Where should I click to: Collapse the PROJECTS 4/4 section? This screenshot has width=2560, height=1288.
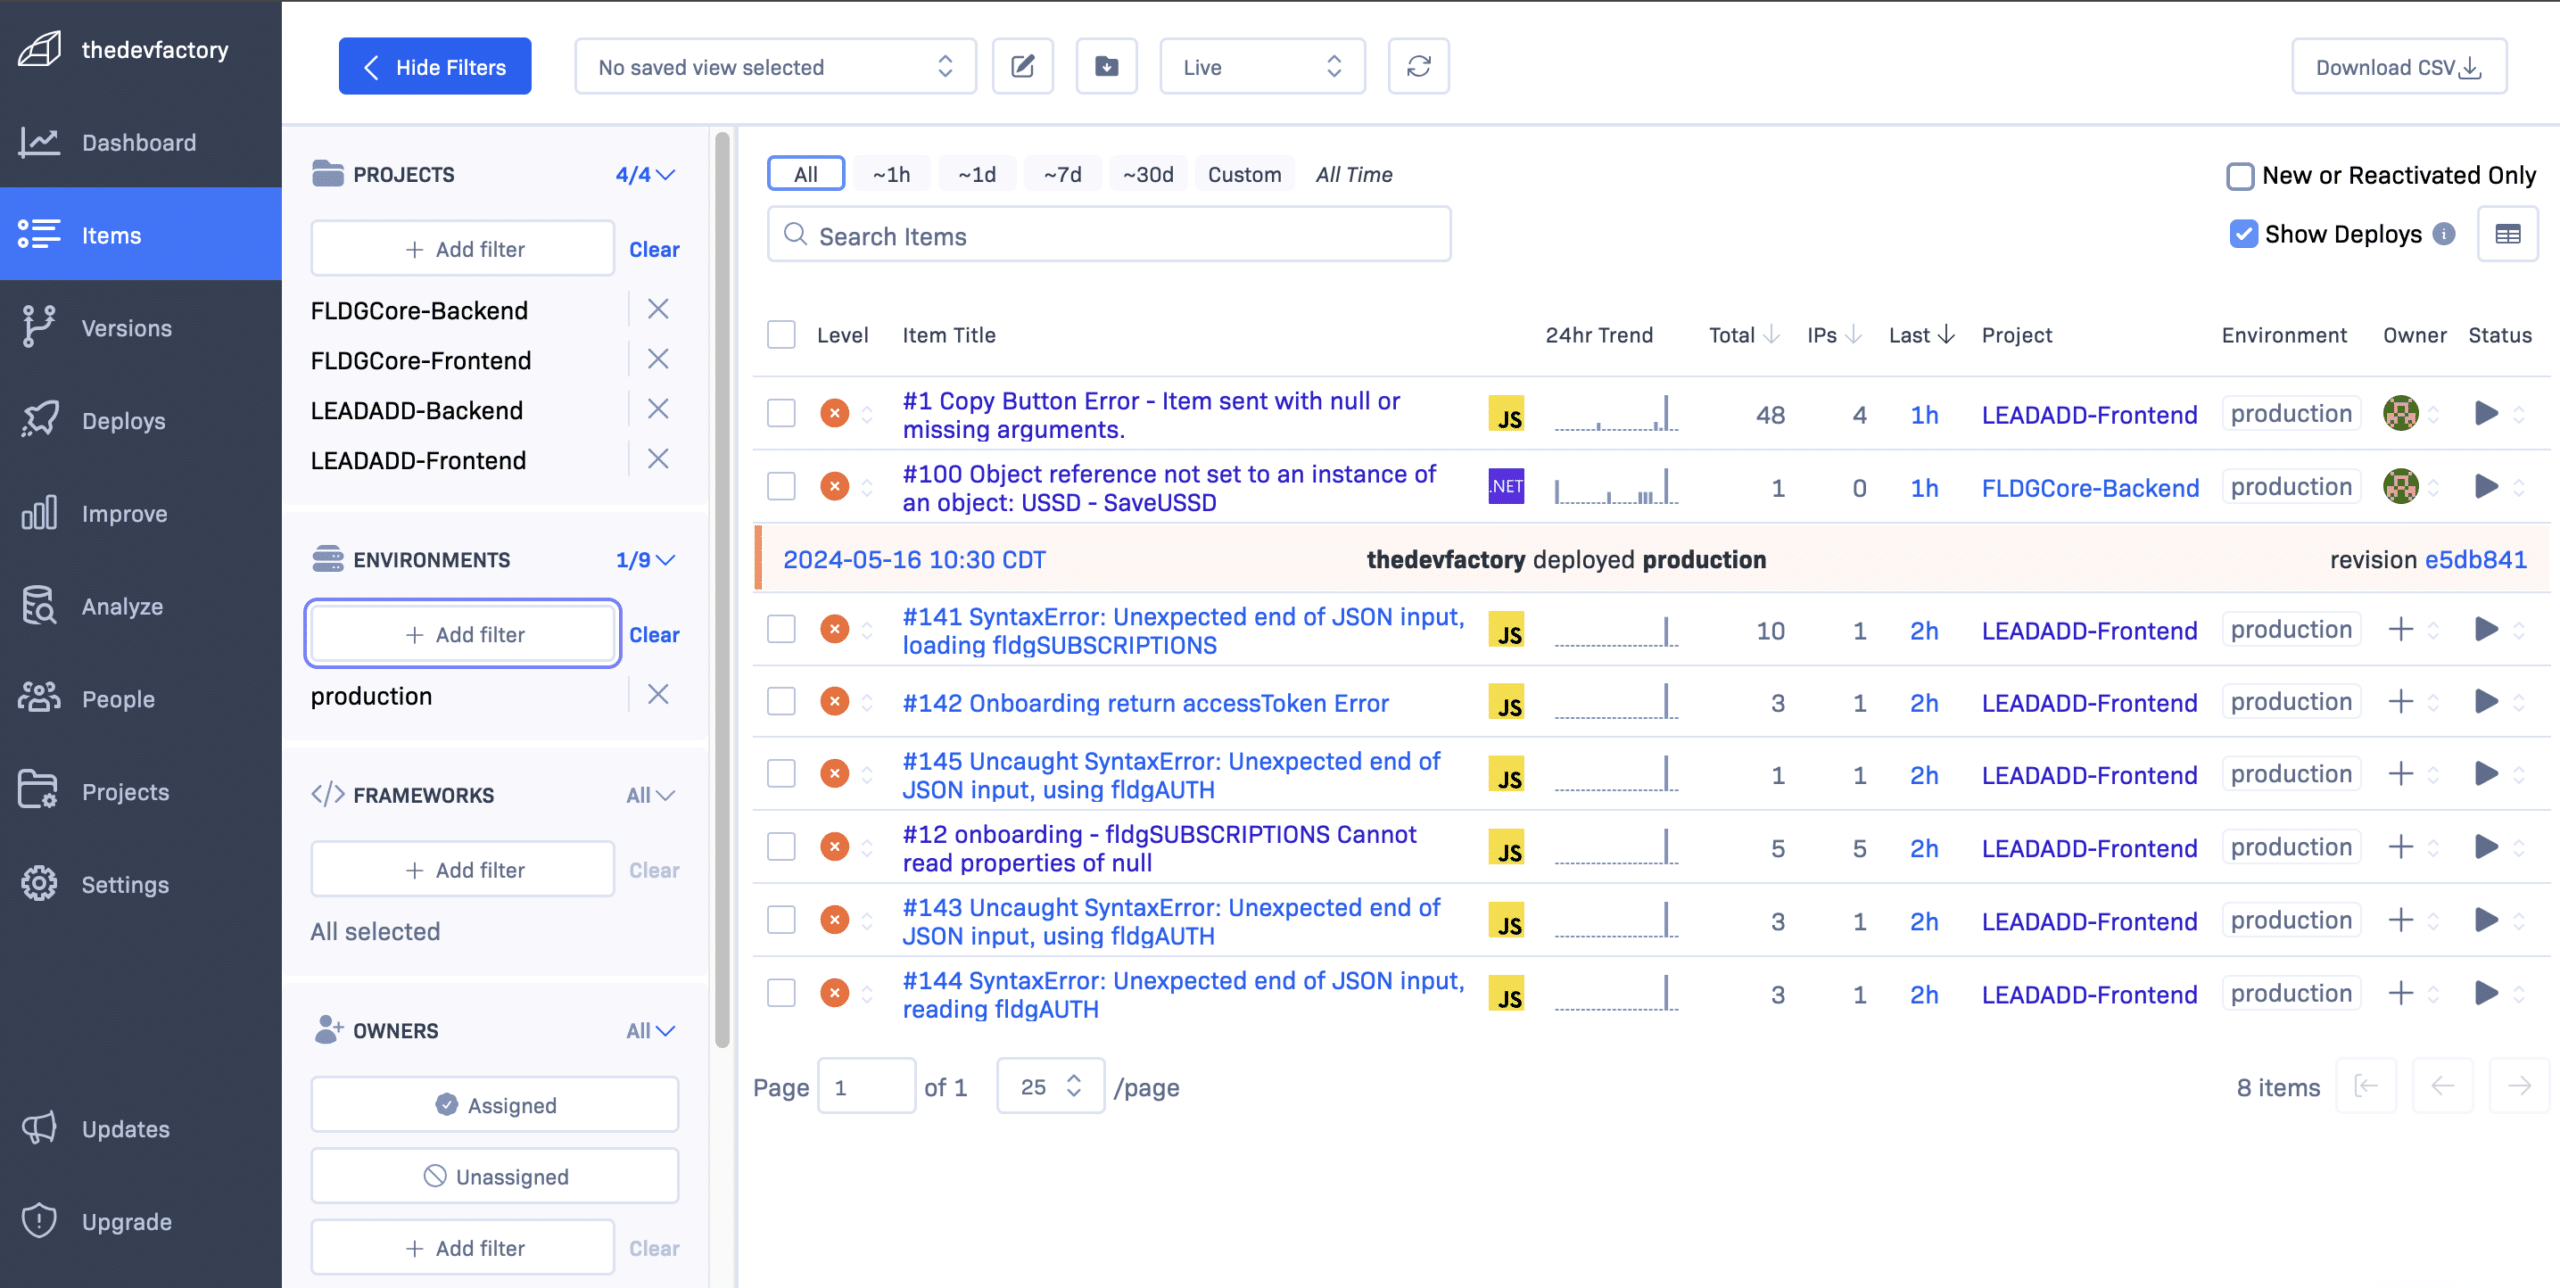[x=646, y=173]
